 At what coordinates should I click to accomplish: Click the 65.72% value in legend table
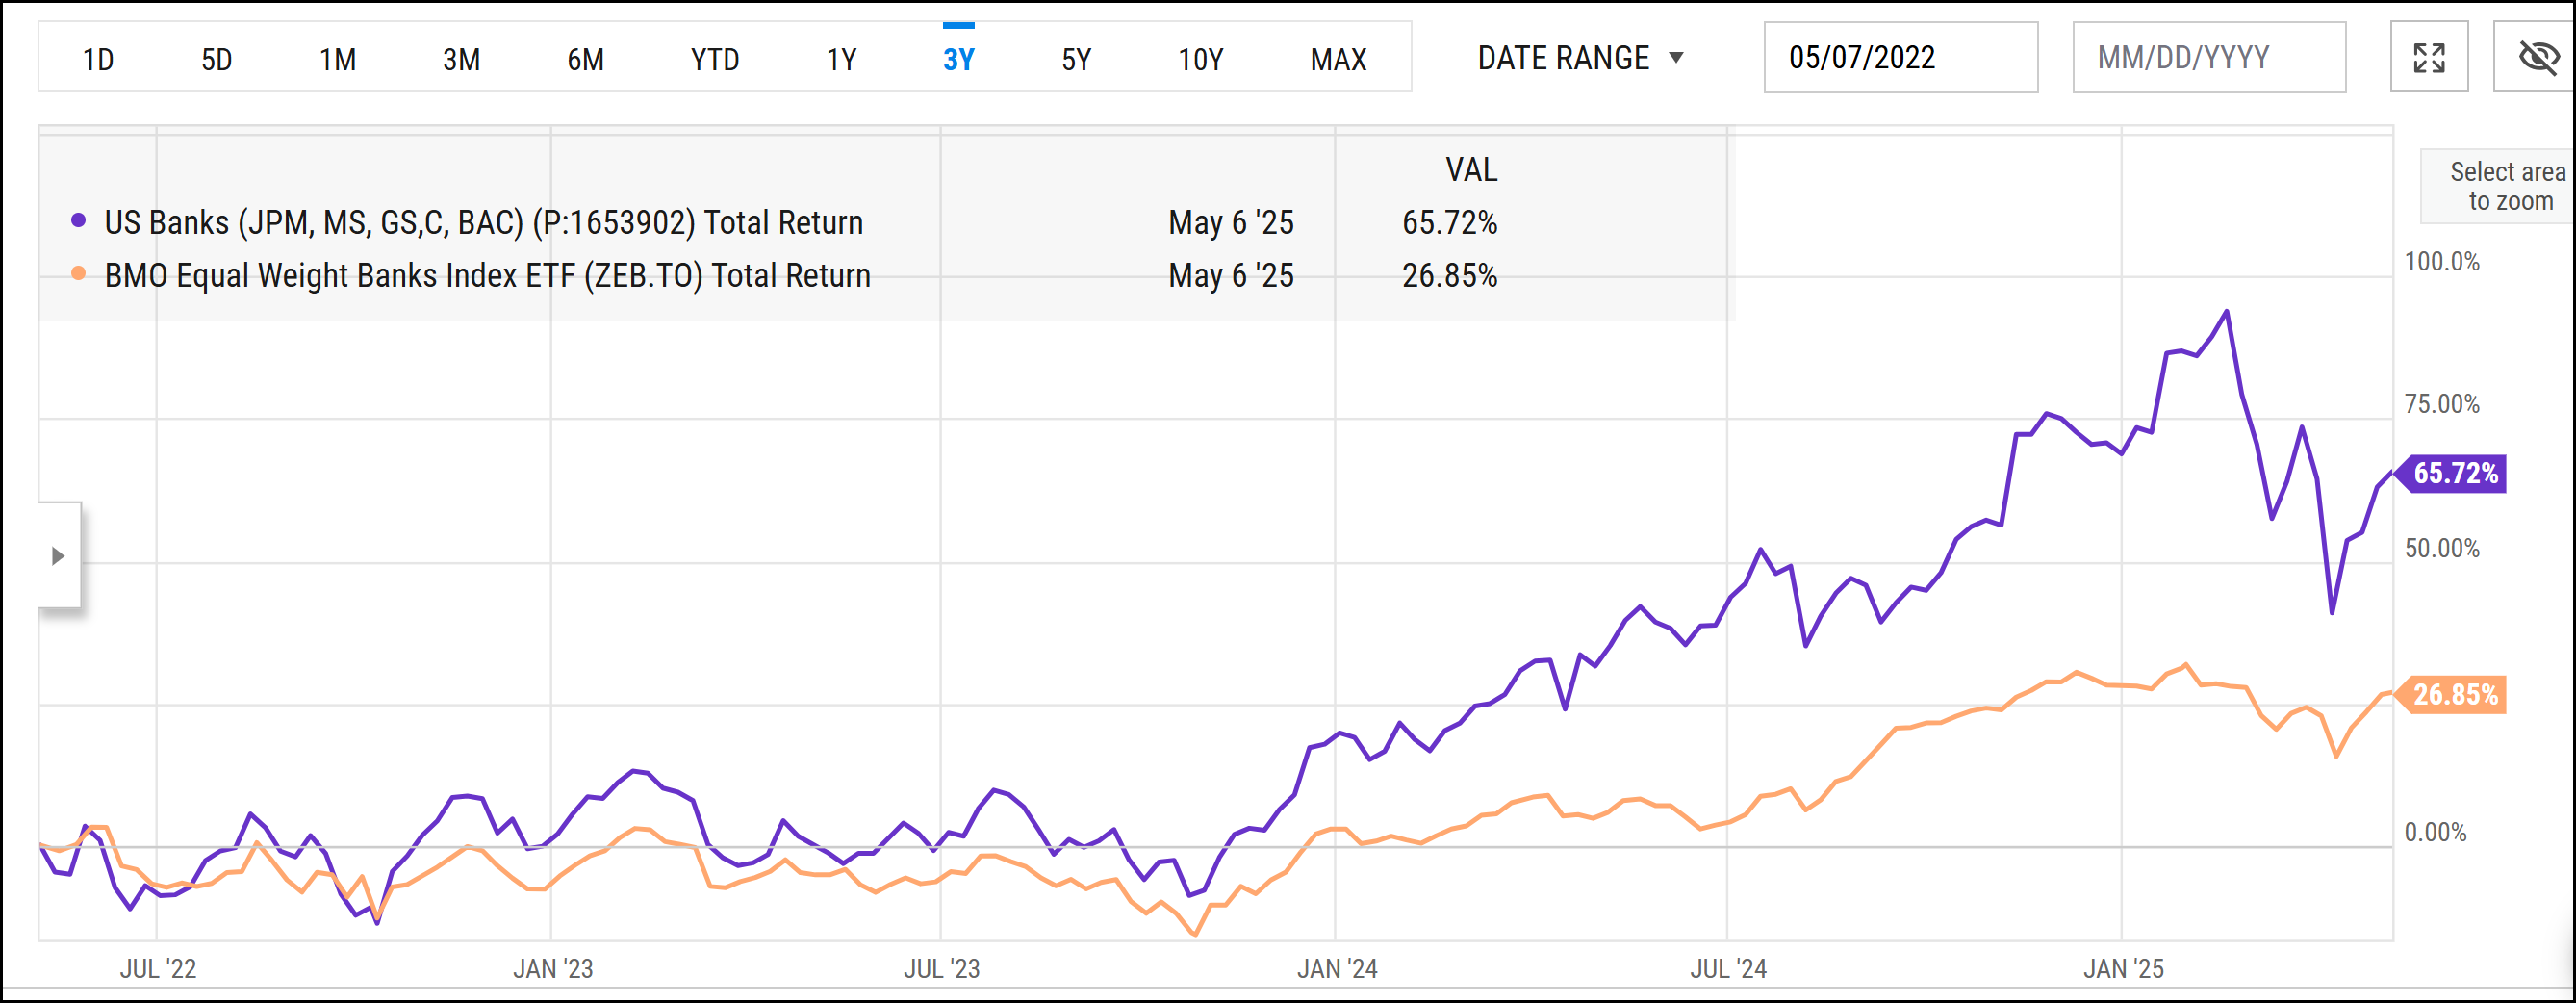(1449, 222)
